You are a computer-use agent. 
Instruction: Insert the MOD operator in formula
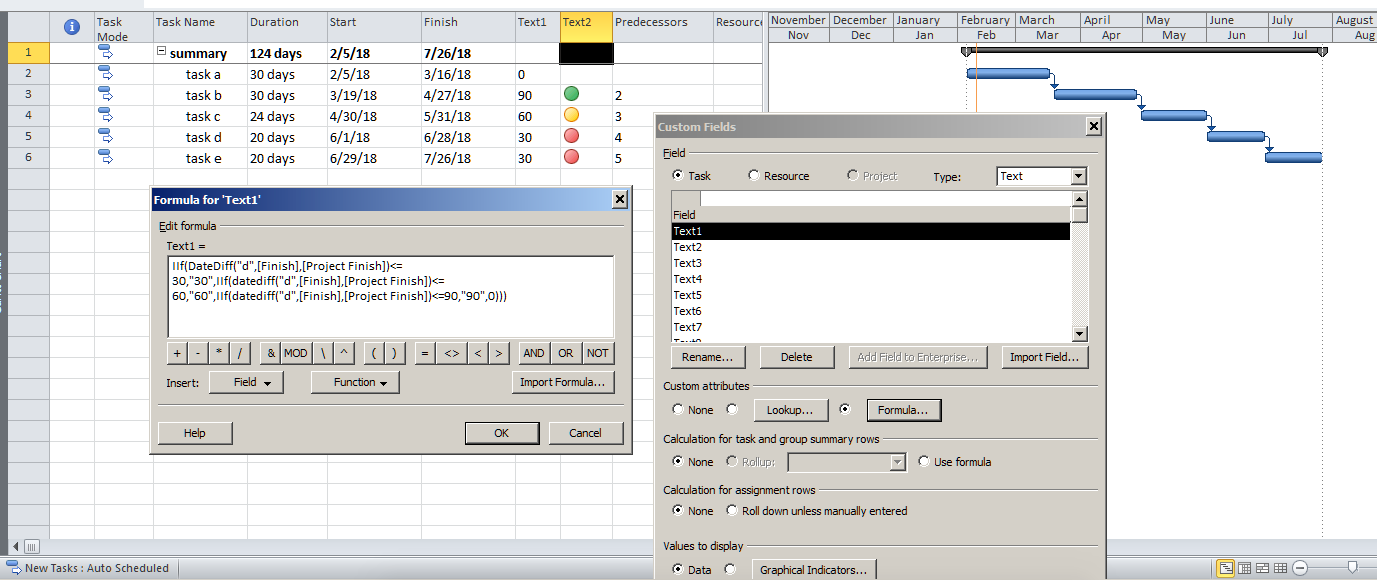pos(296,353)
